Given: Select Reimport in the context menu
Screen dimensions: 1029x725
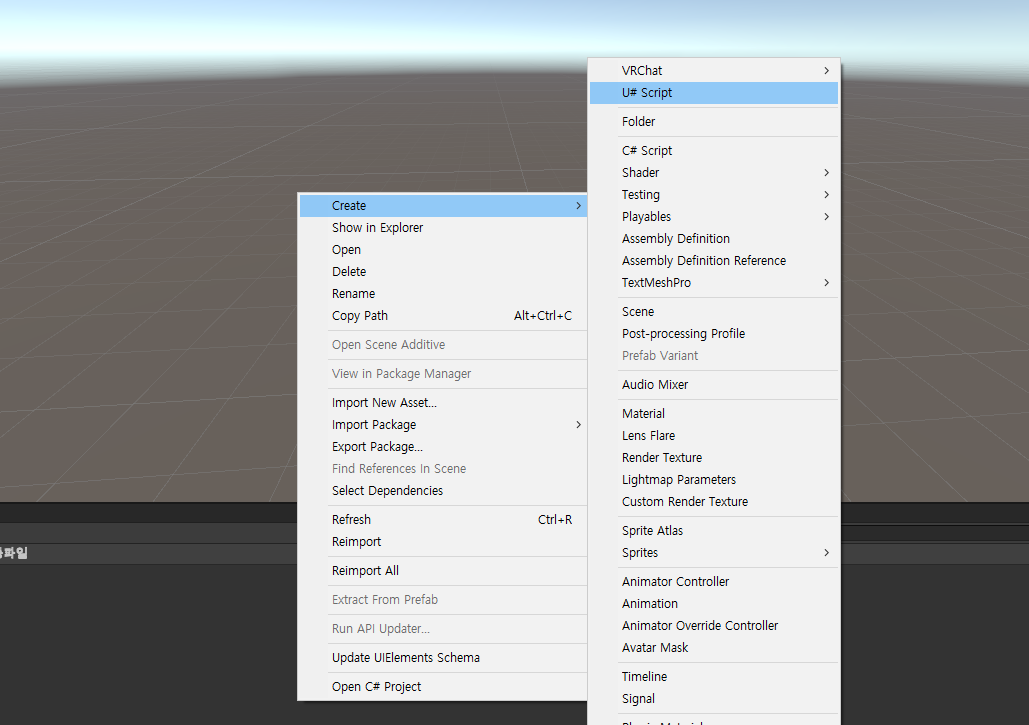Looking at the screenshot, I should (443, 541).
